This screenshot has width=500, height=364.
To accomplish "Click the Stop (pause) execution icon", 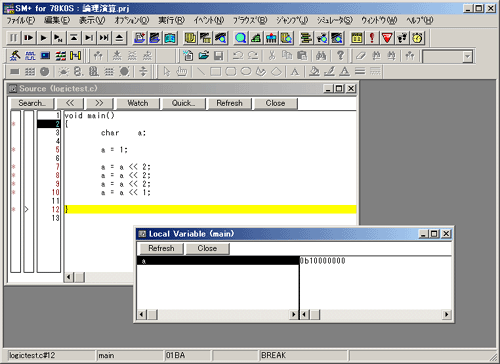I will (x=13, y=38).
